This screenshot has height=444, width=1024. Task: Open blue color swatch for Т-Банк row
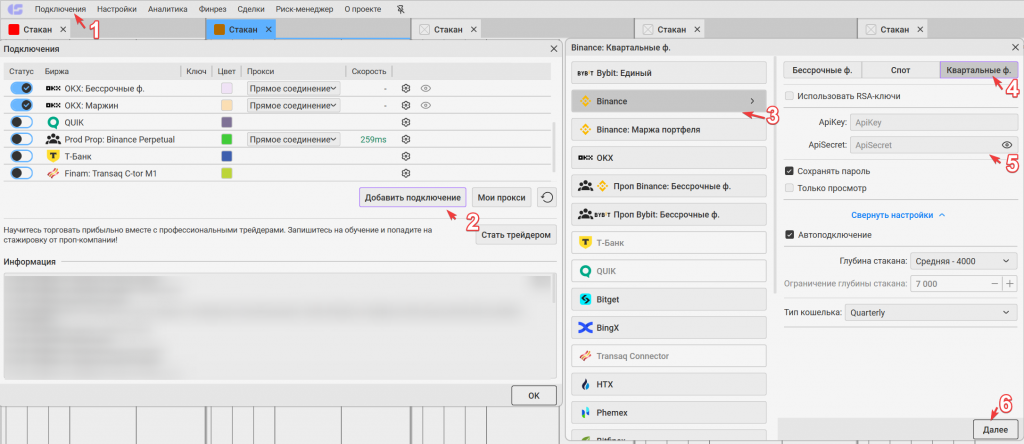(227, 156)
